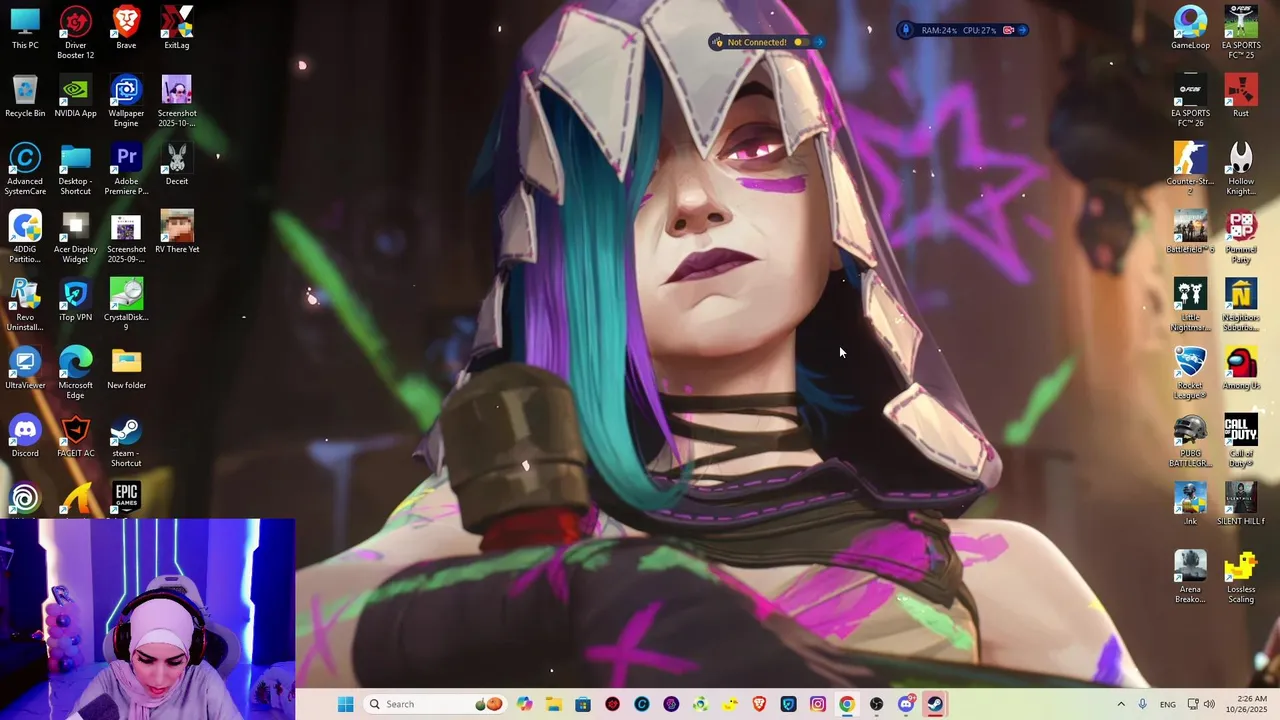
Task: Launch iTop VPN from the desktop
Action: (x=75, y=300)
